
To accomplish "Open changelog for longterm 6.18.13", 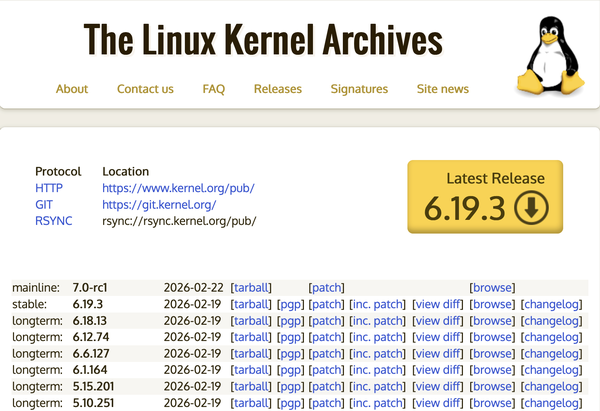I will [551, 321].
